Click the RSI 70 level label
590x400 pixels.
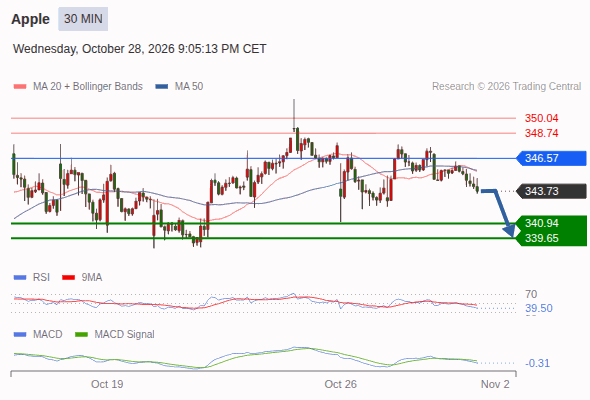pyautogui.click(x=531, y=294)
